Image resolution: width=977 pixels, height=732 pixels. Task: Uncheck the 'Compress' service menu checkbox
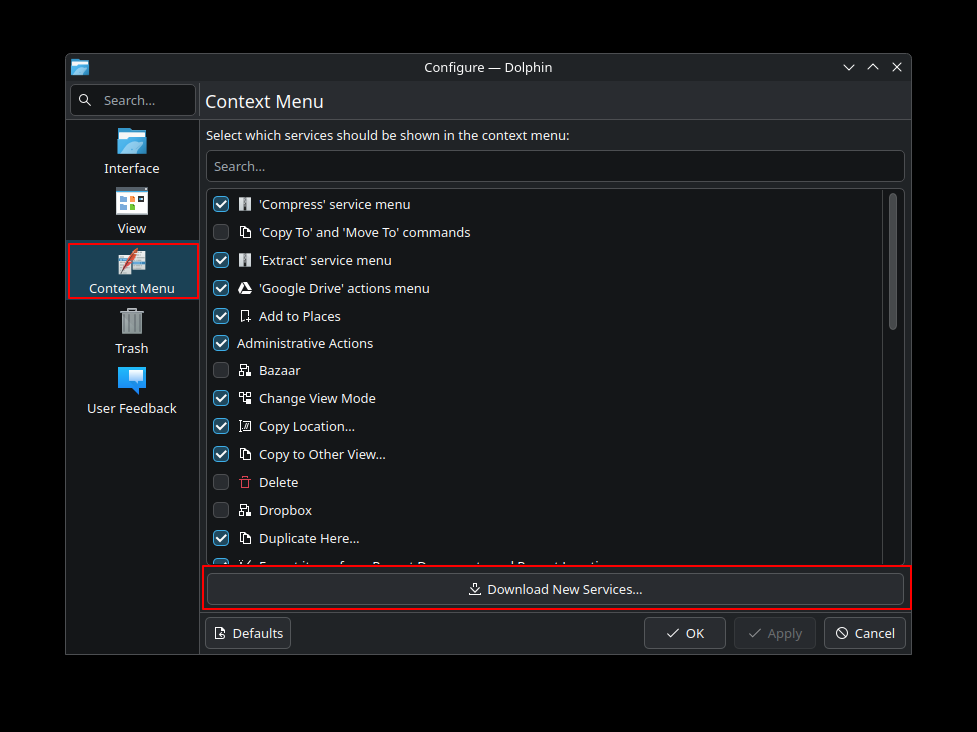pyautogui.click(x=221, y=204)
